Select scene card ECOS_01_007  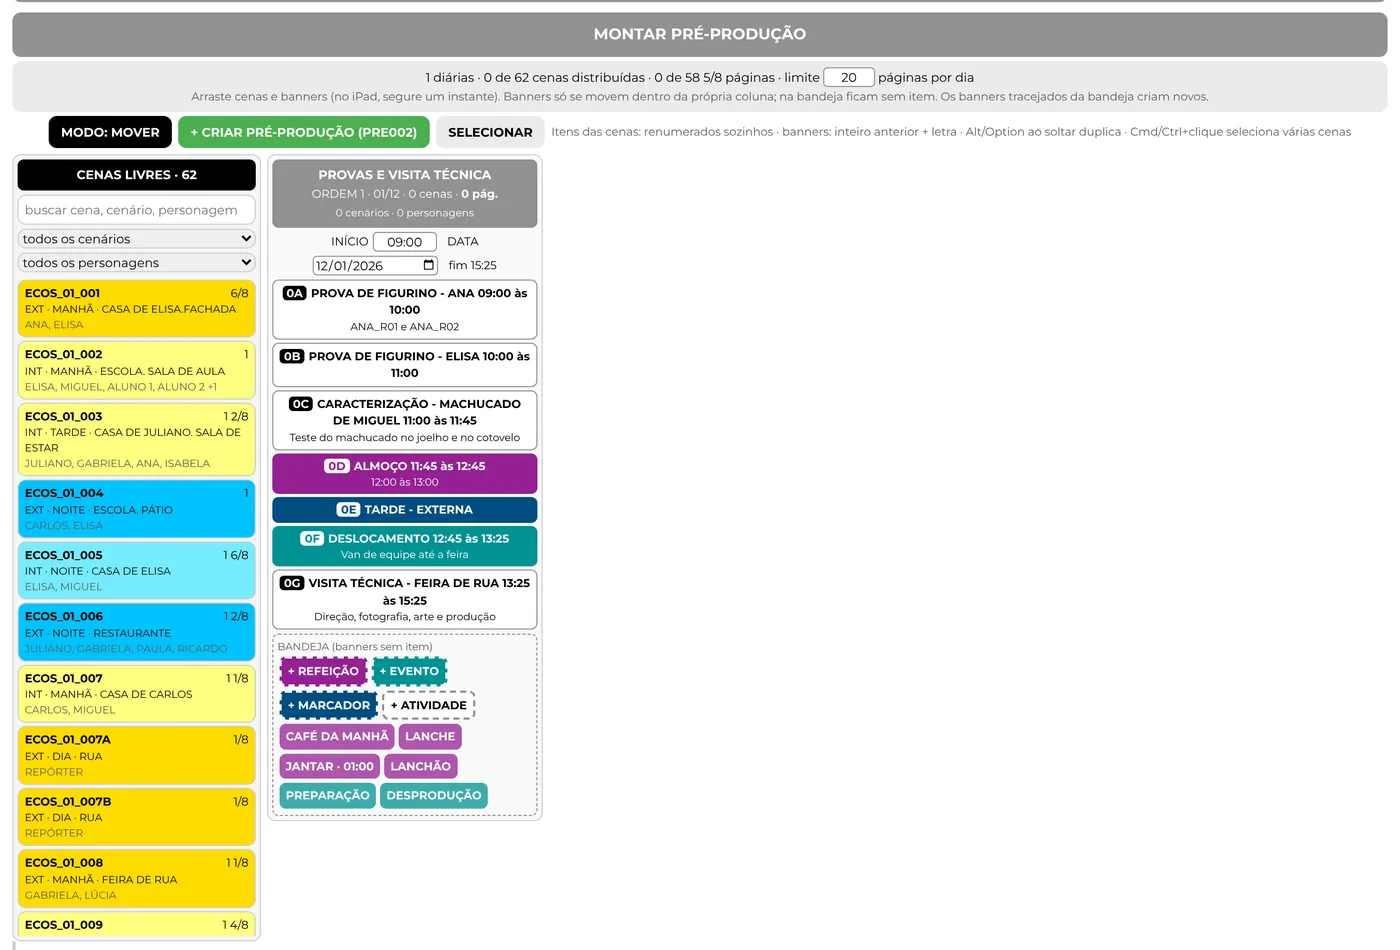tap(136, 693)
